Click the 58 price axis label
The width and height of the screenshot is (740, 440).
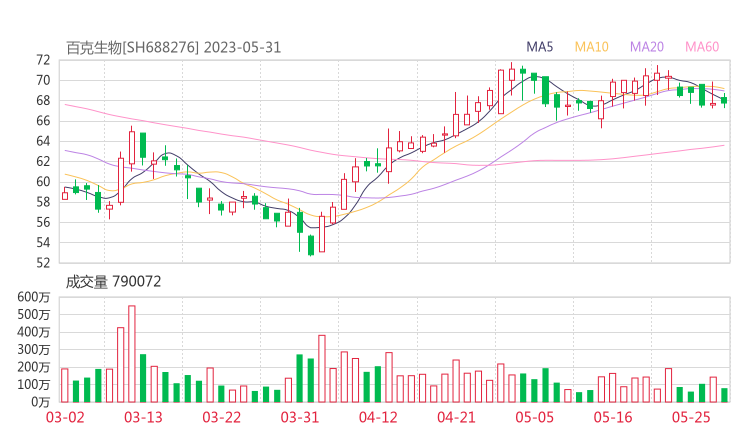click(43, 202)
